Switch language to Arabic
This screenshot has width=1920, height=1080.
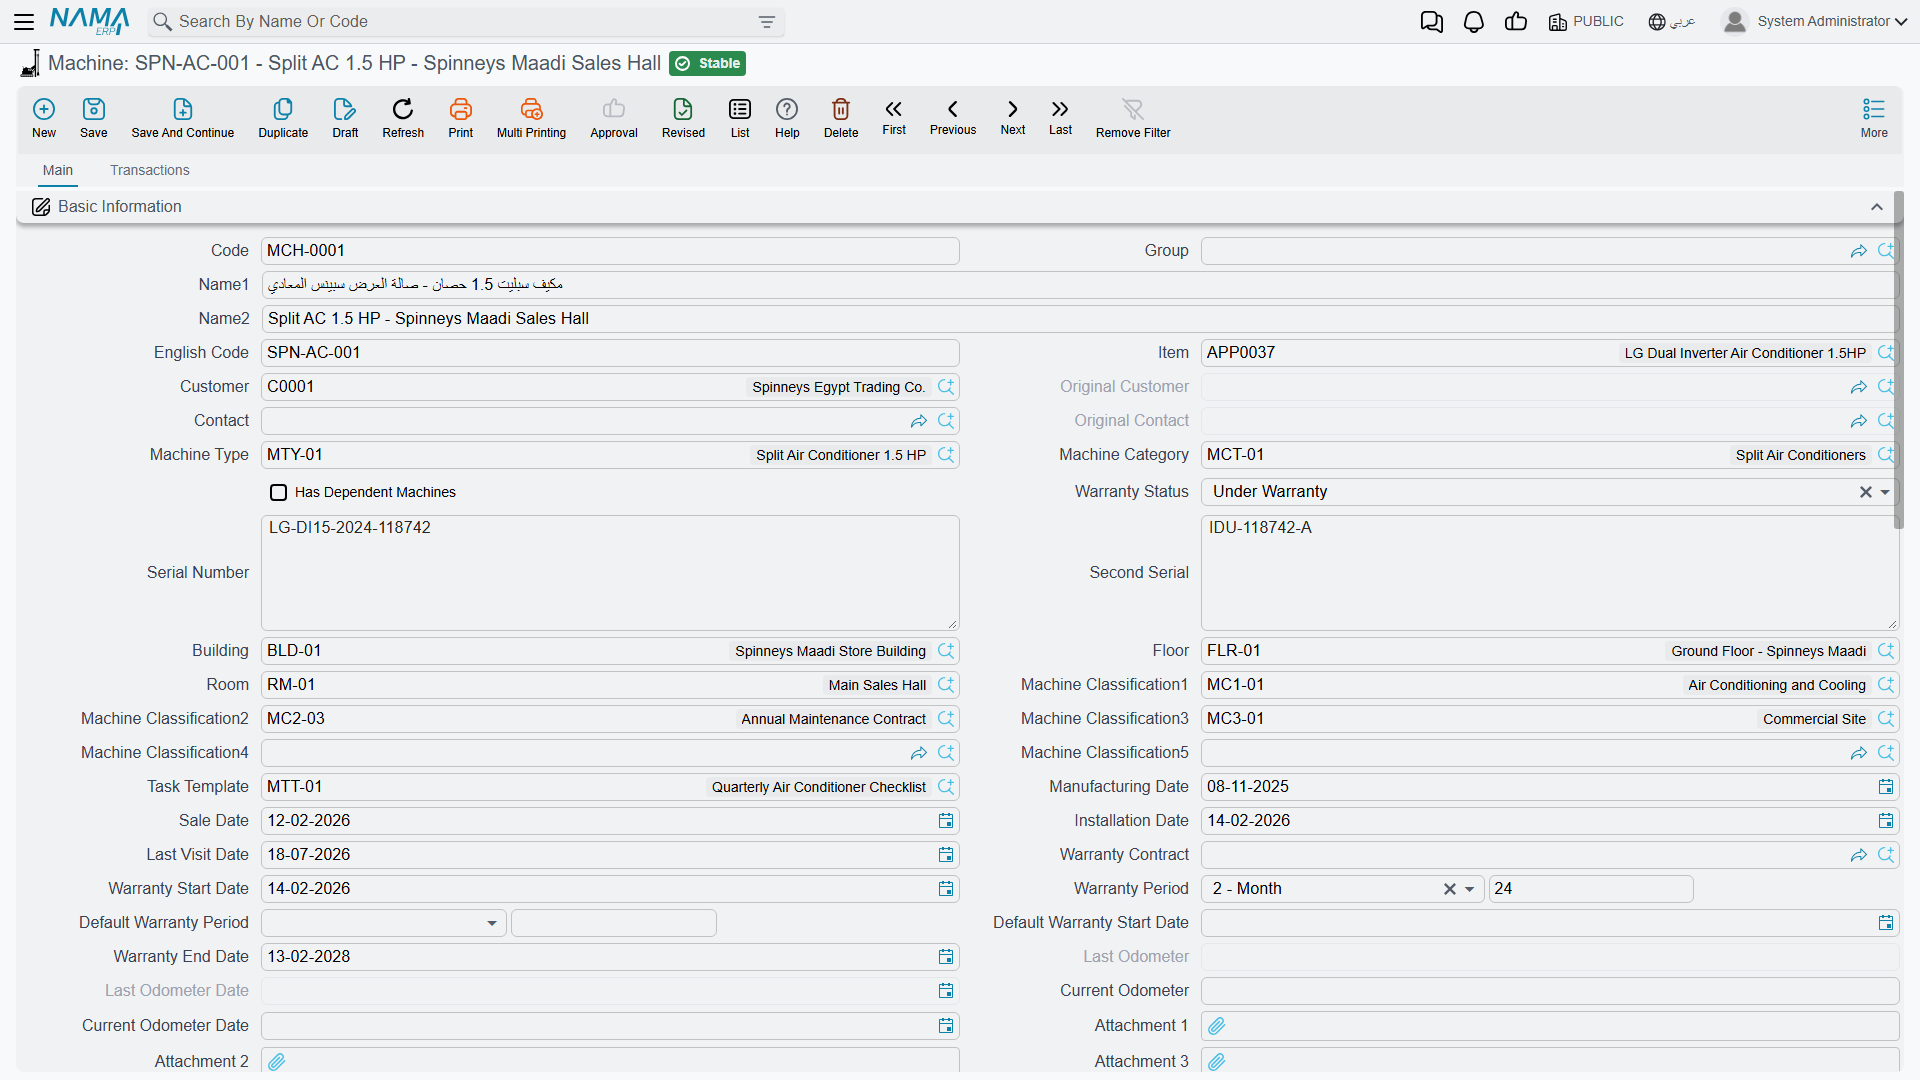pyautogui.click(x=1672, y=22)
